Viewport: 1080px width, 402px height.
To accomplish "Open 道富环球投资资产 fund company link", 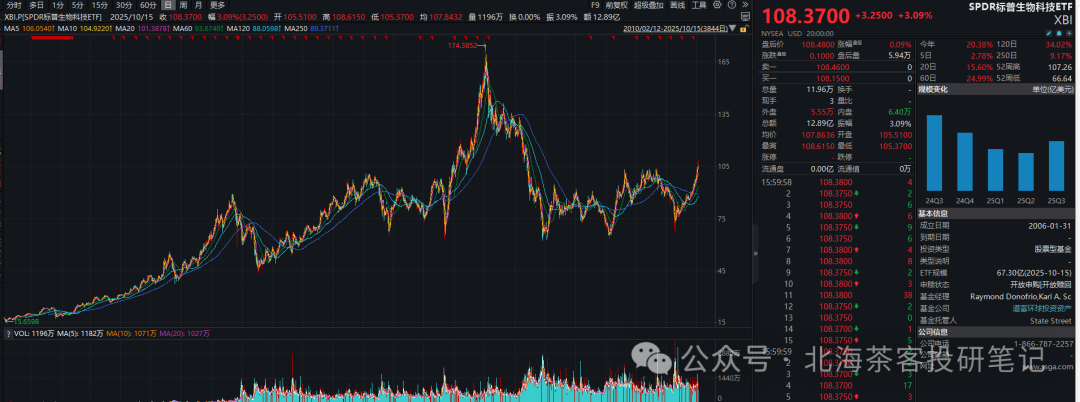I will [1042, 308].
